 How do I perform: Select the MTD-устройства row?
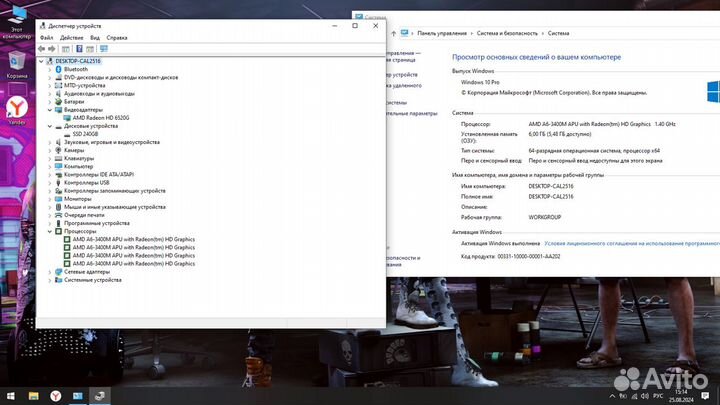[x=84, y=85]
